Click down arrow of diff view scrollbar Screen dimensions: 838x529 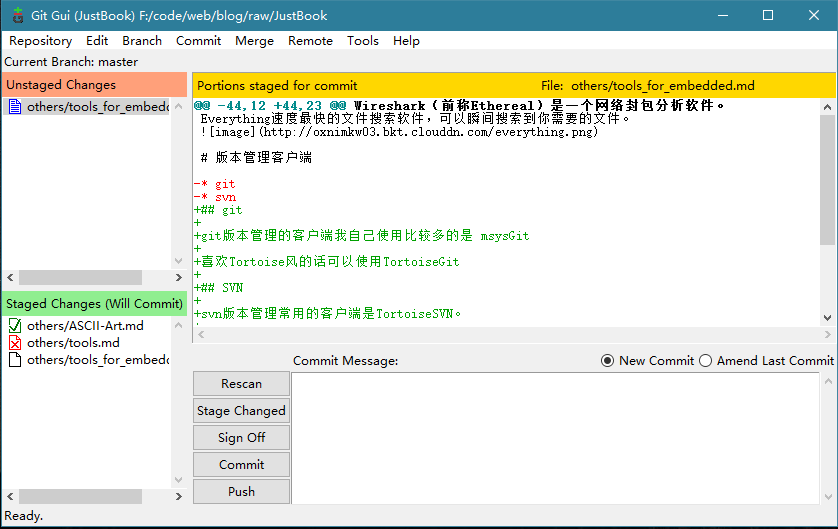[827, 317]
